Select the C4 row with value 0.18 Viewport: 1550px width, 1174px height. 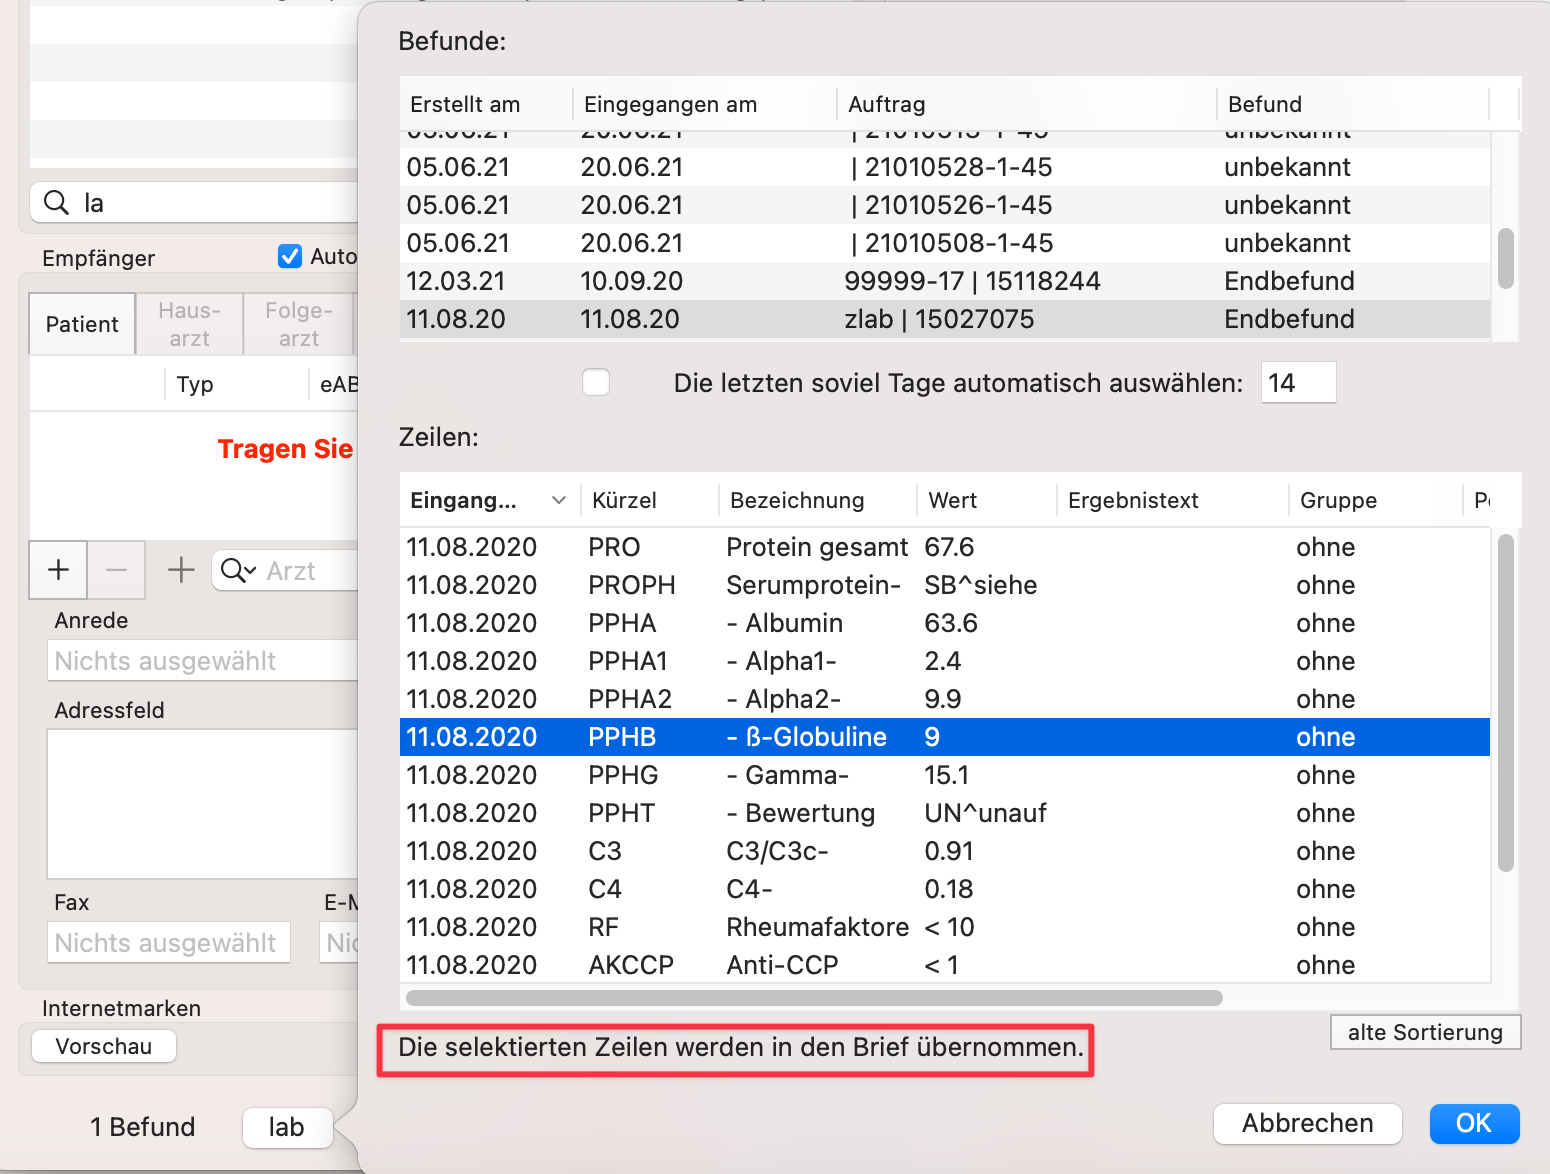pyautogui.click(x=945, y=889)
